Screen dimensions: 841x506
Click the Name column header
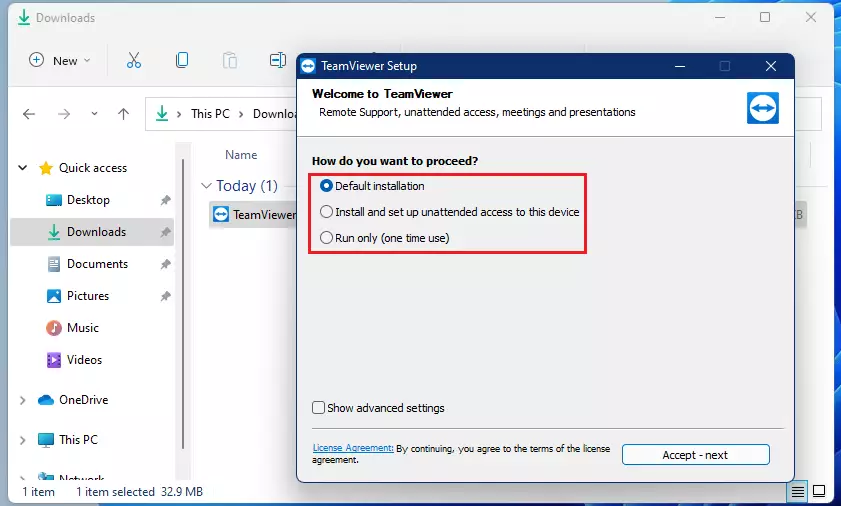pos(241,155)
